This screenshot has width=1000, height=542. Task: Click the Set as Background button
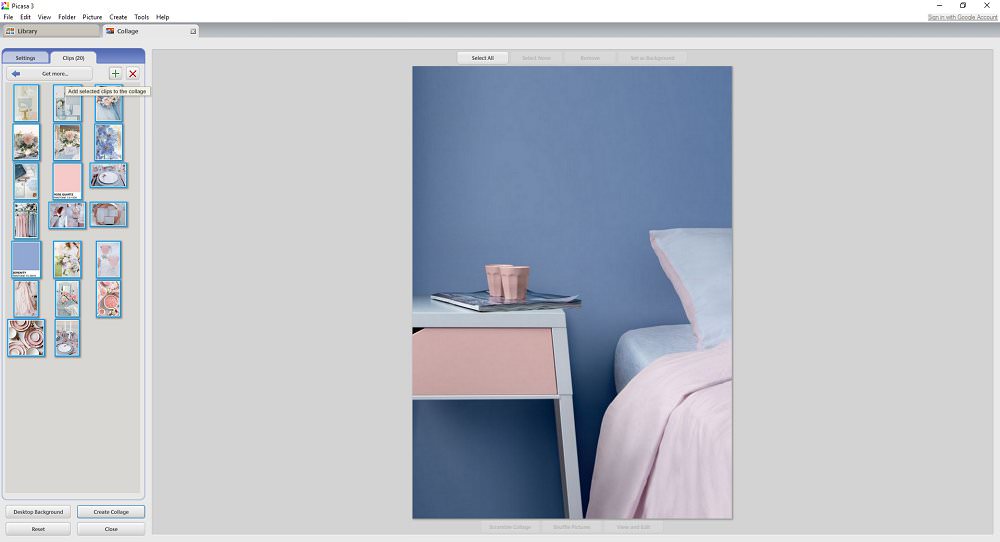coord(652,58)
